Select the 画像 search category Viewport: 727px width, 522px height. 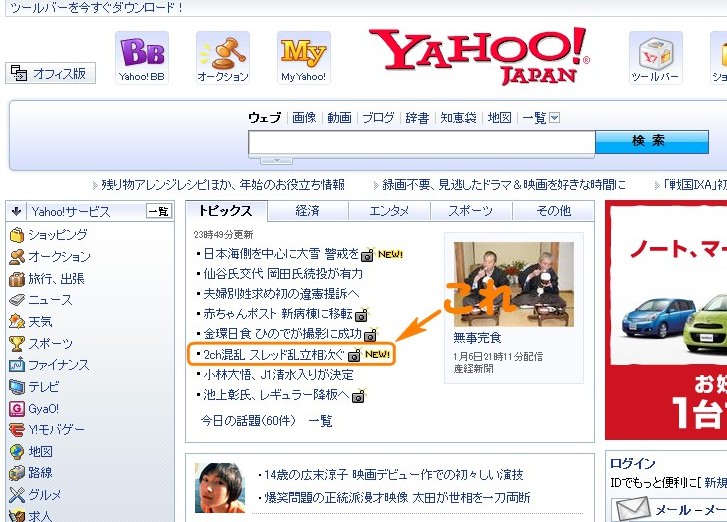click(x=304, y=118)
